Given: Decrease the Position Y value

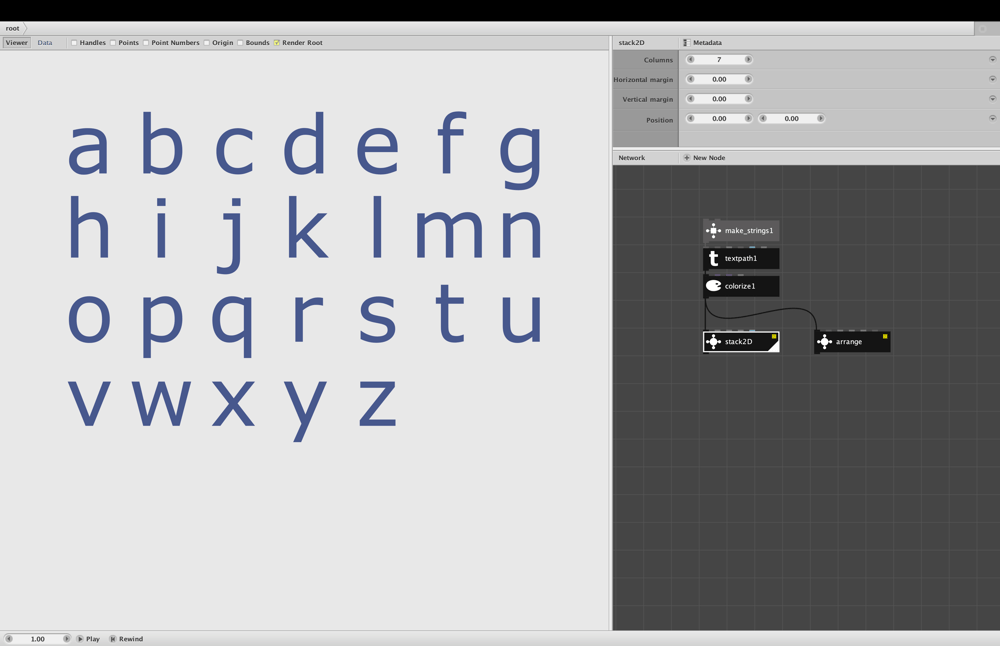Looking at the screenshot, I should [763, 119].
